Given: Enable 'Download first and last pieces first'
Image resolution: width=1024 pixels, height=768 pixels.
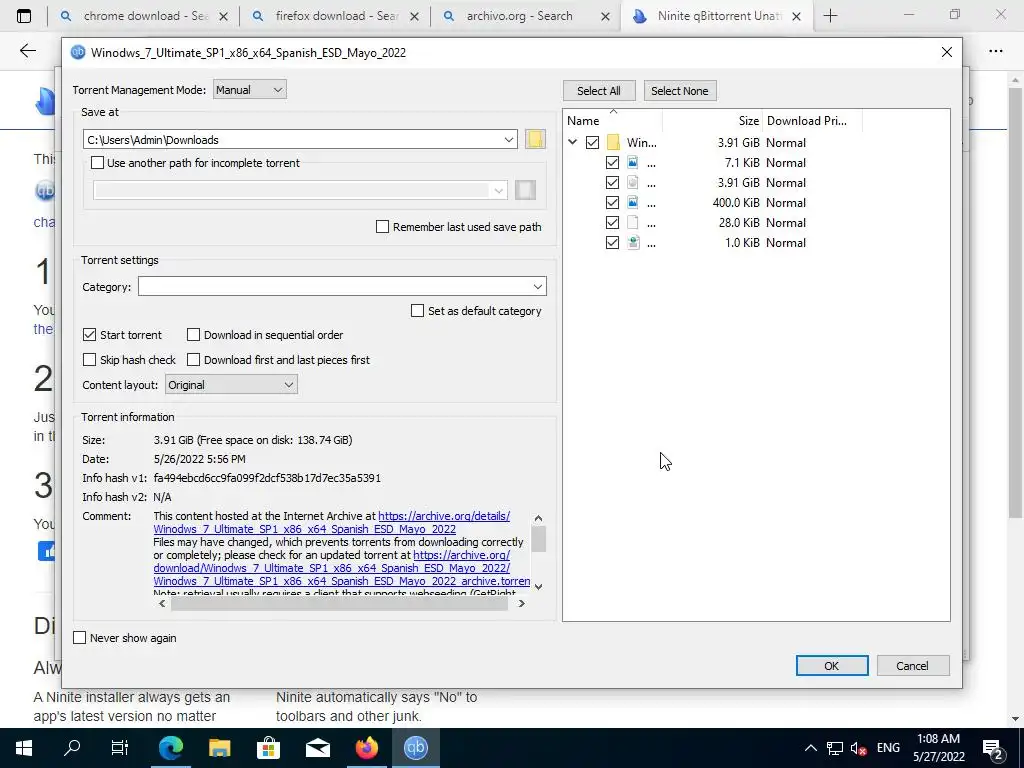Looking at the screenshot, I should pyautogui.click(x=193, y=360).
